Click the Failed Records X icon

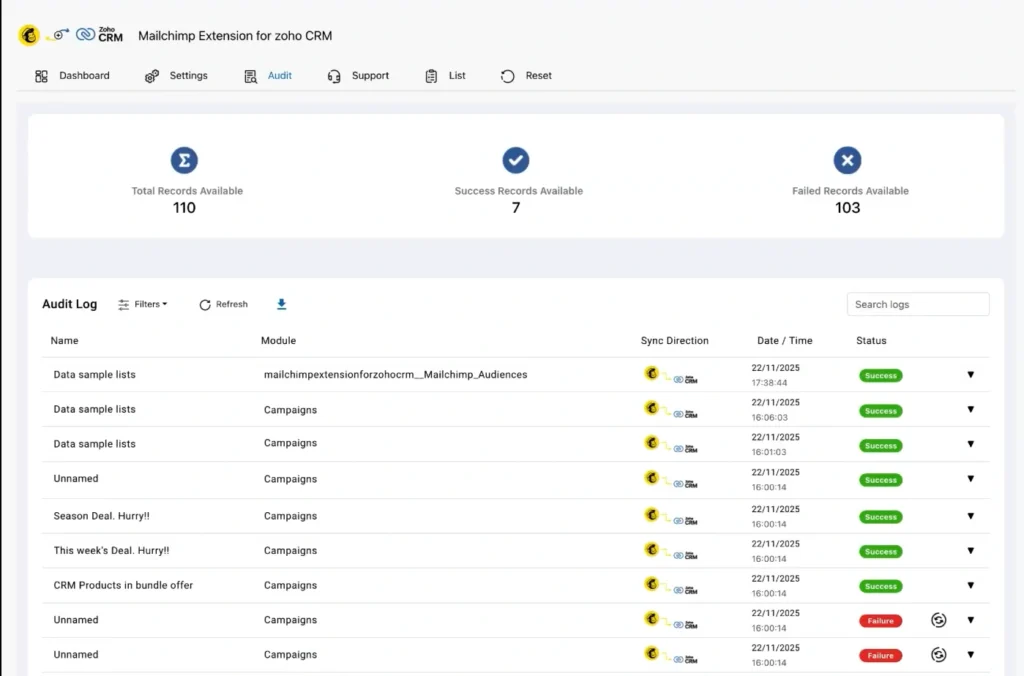pos(847,160)
